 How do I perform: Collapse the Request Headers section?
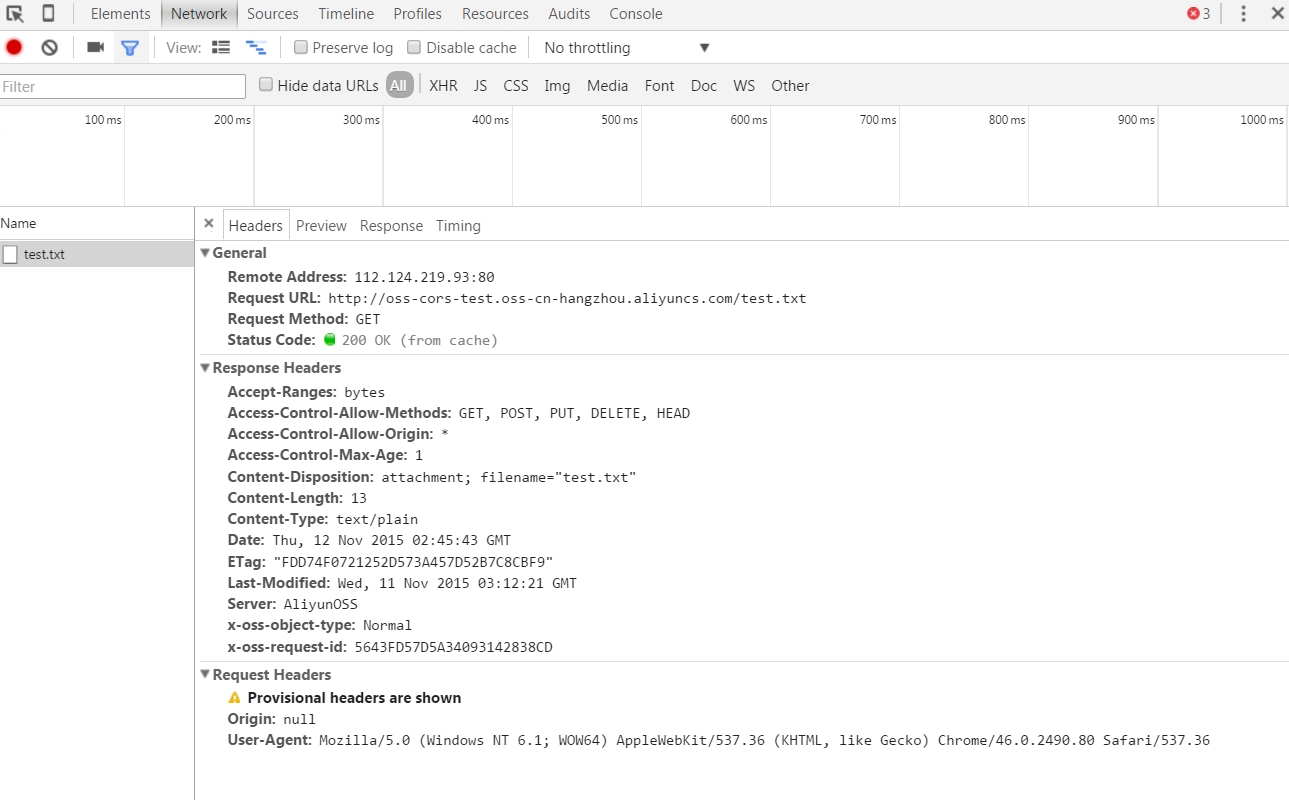tap(206, 675)
